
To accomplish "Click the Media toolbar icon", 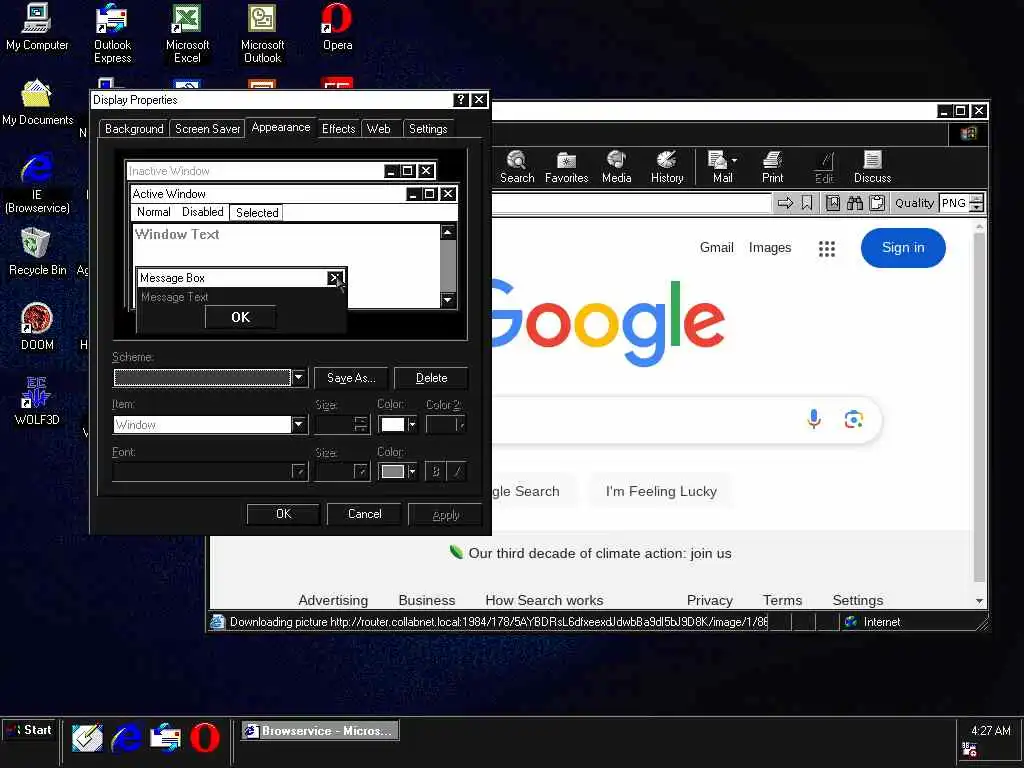I will (x=616, y=167).
